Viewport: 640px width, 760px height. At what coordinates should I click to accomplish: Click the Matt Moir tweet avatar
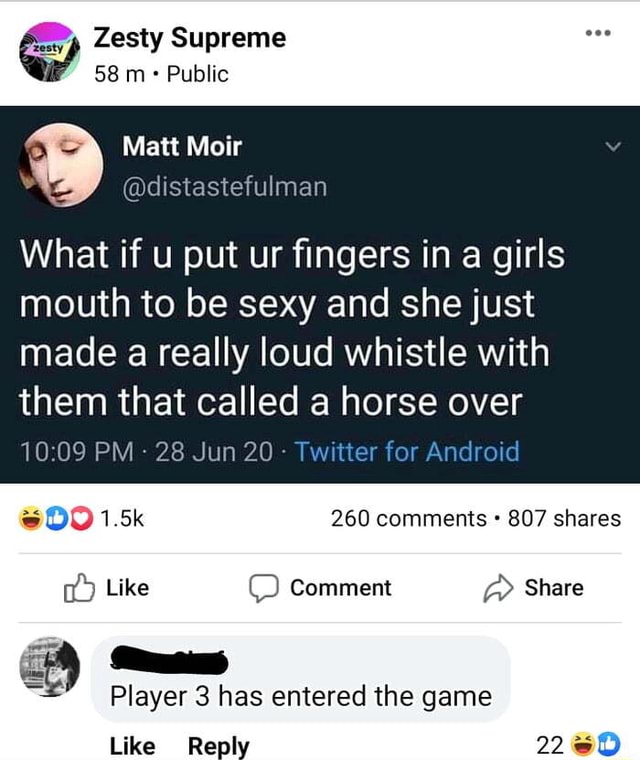tap(60, 164)
